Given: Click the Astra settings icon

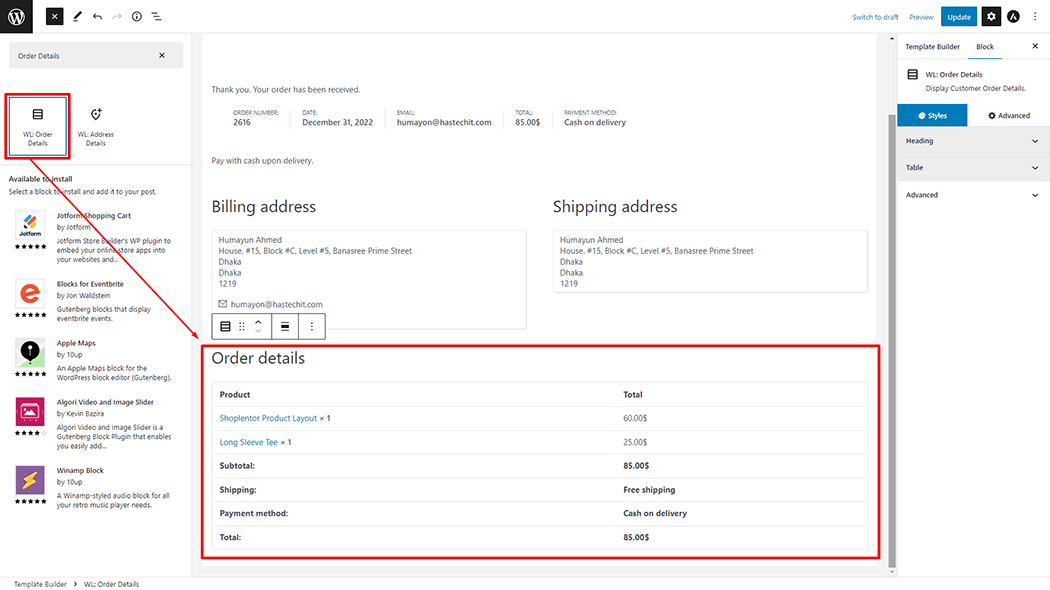Looking at the screenshot, I should tap(1013, 17).
